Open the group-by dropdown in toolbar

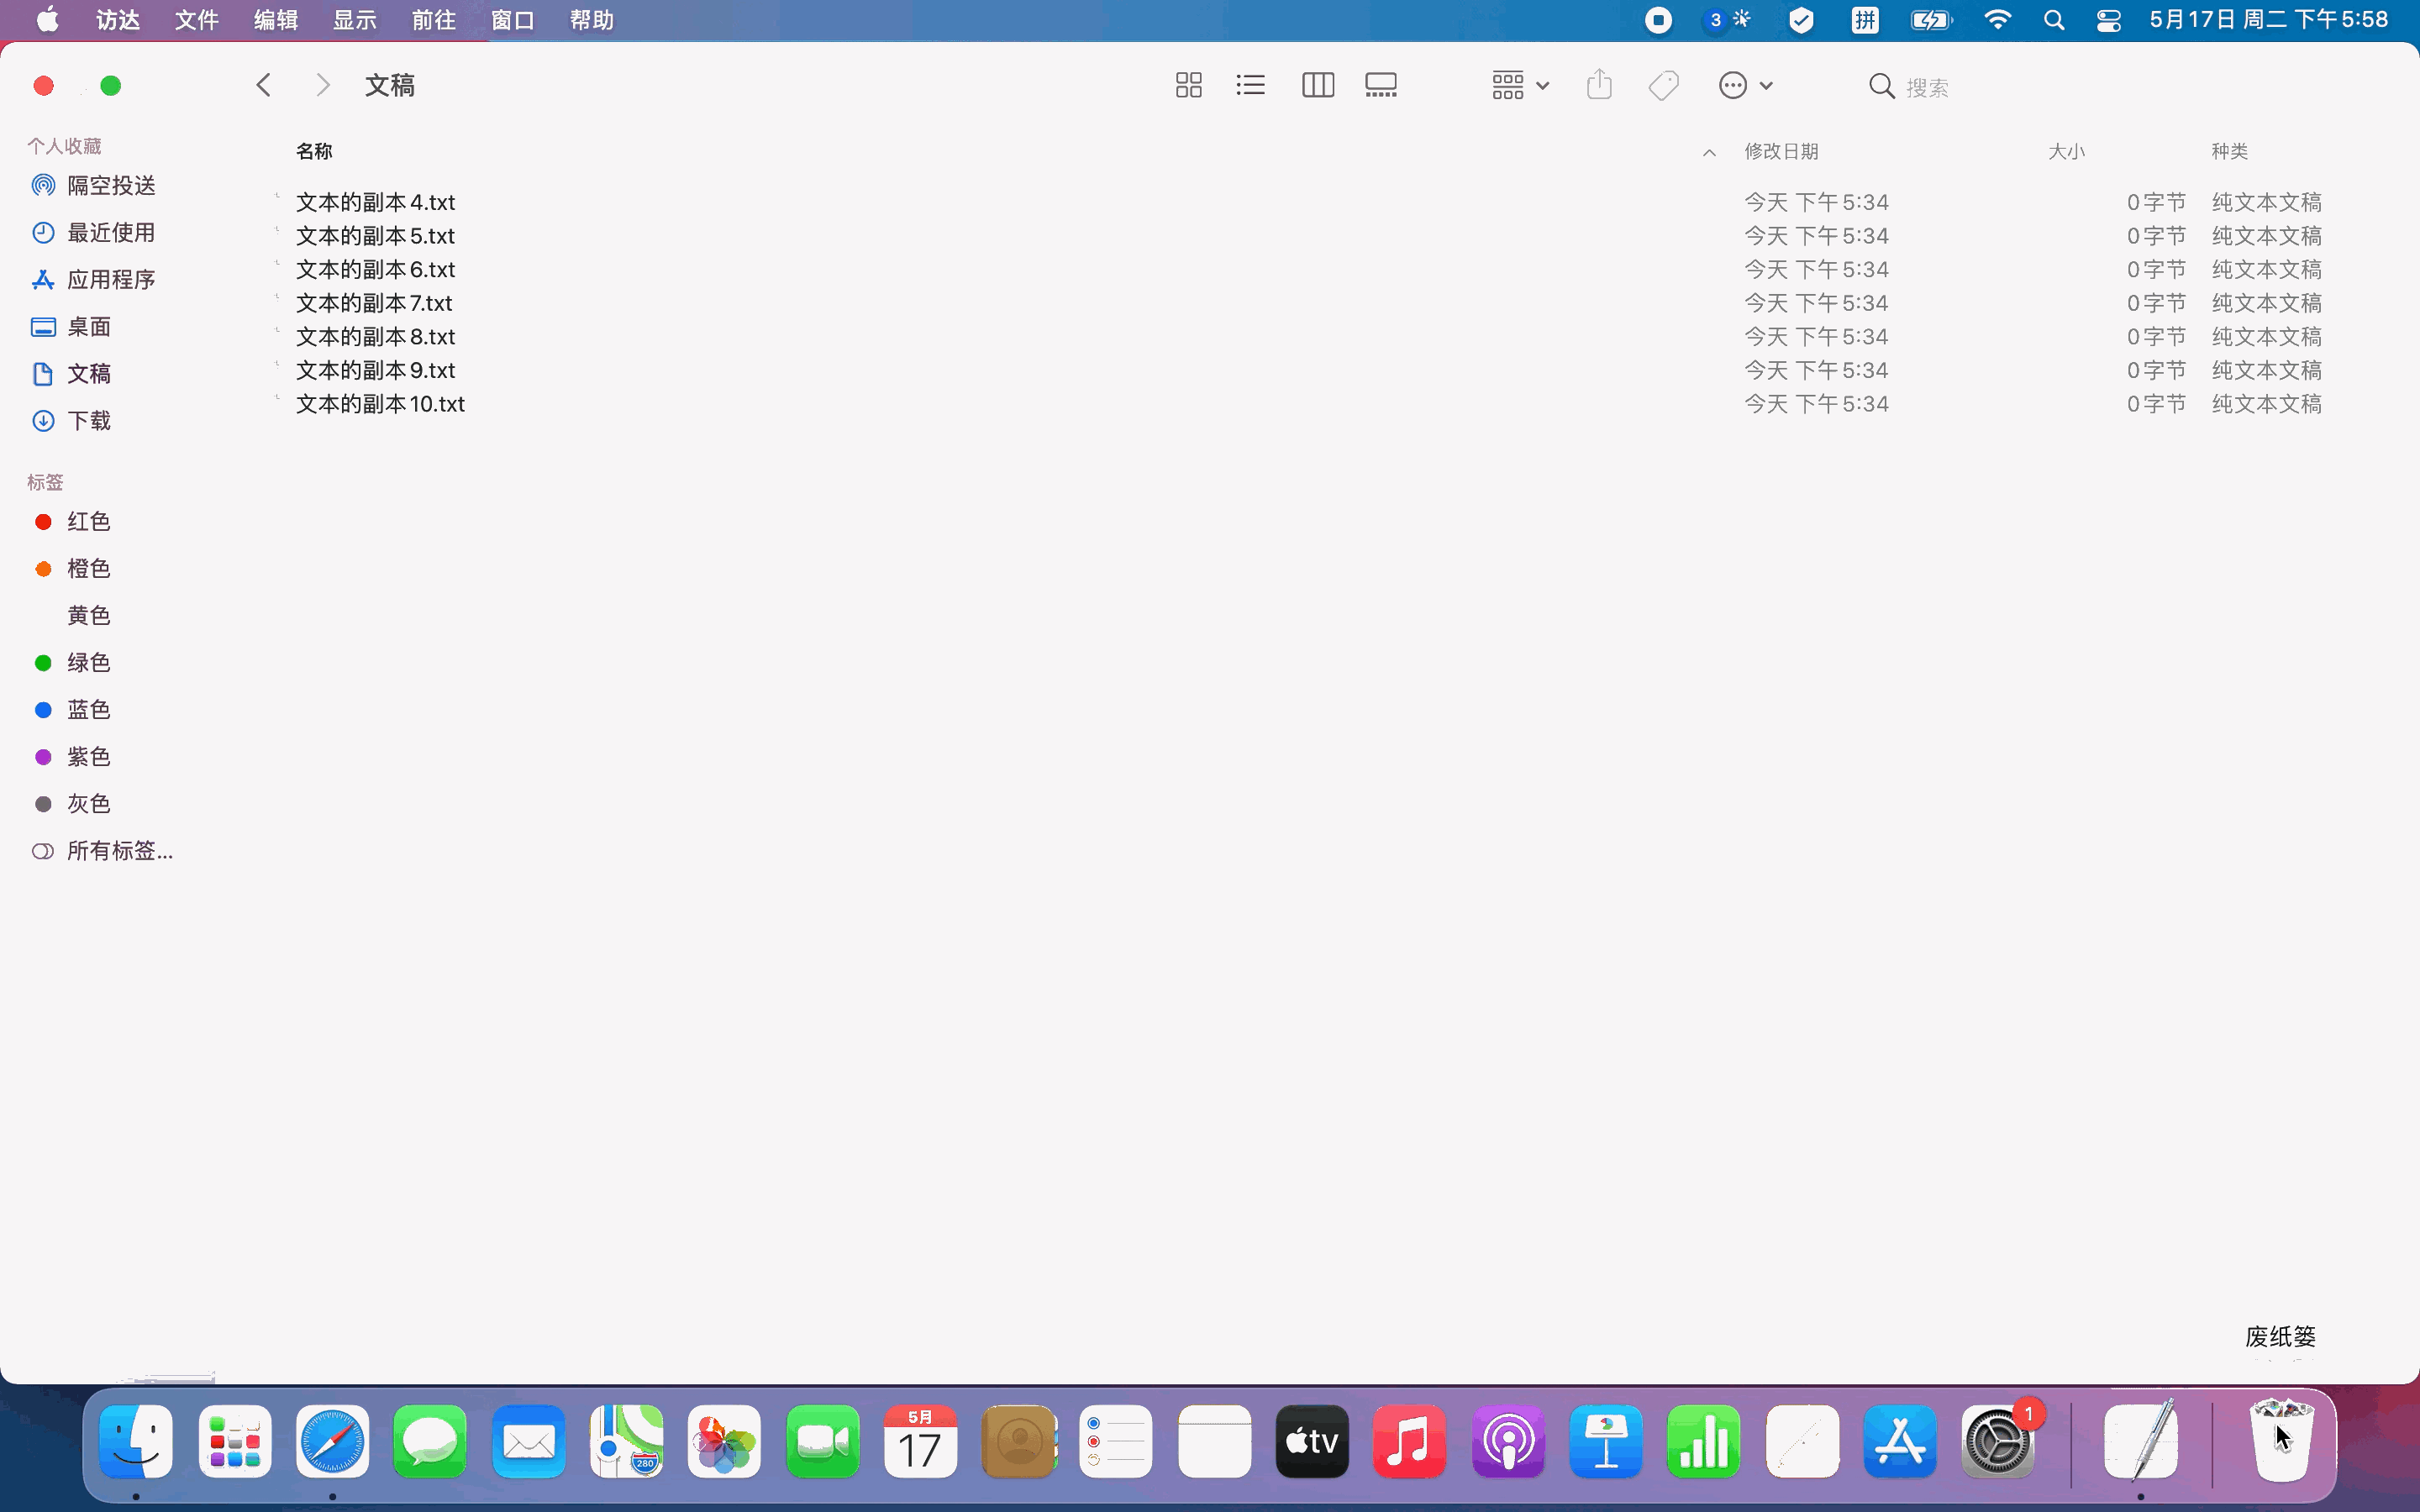[x=1520, y=85]
